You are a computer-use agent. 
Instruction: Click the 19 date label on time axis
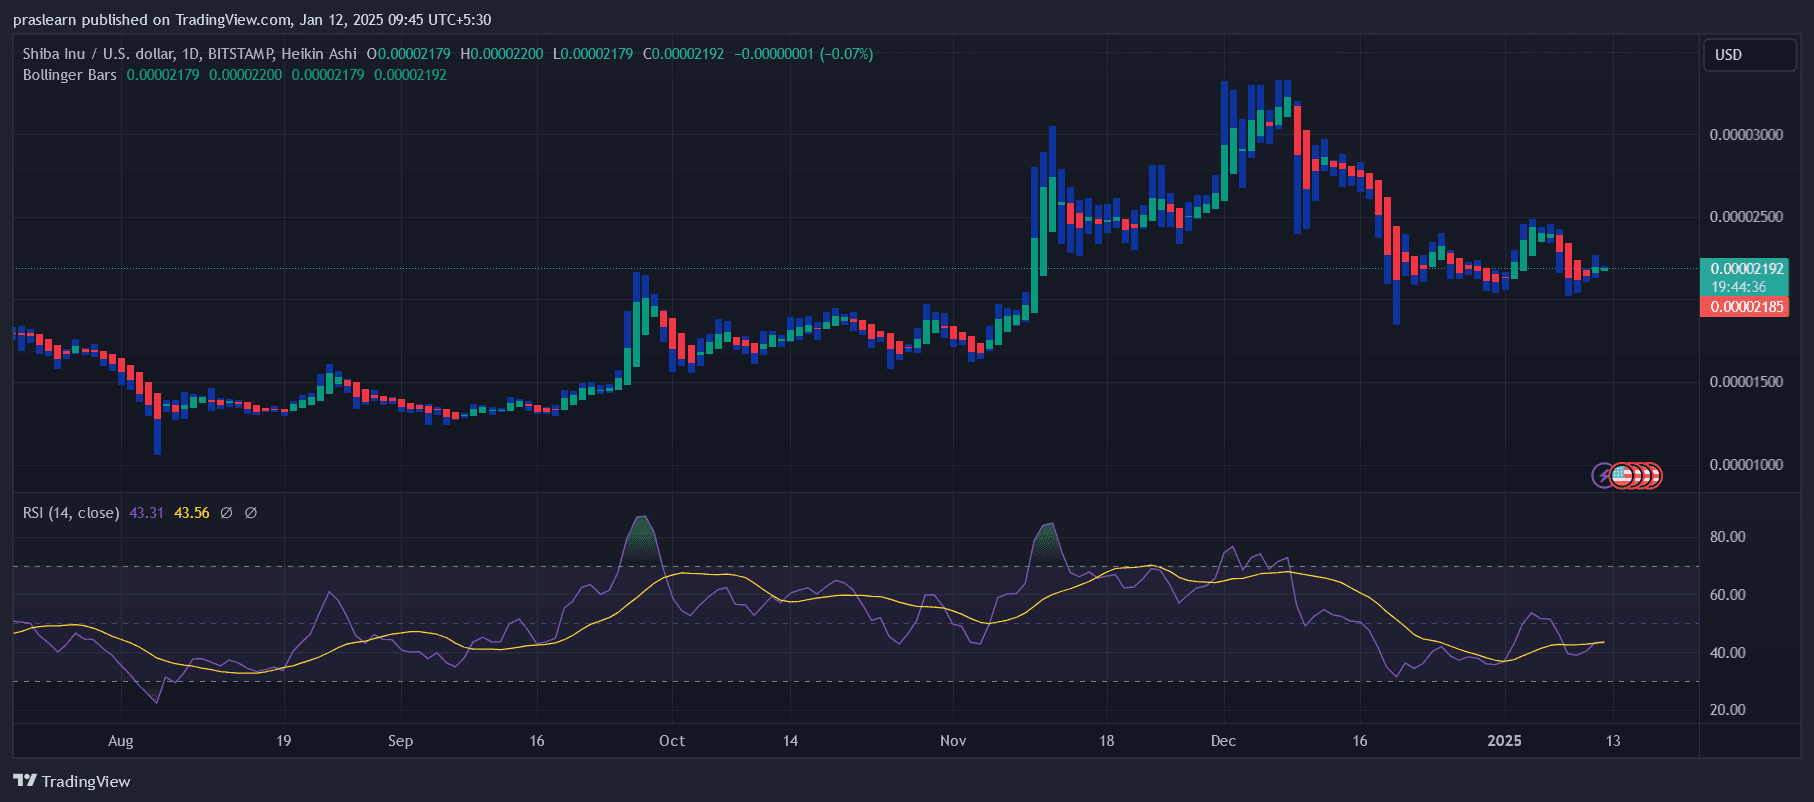point(284,741)
